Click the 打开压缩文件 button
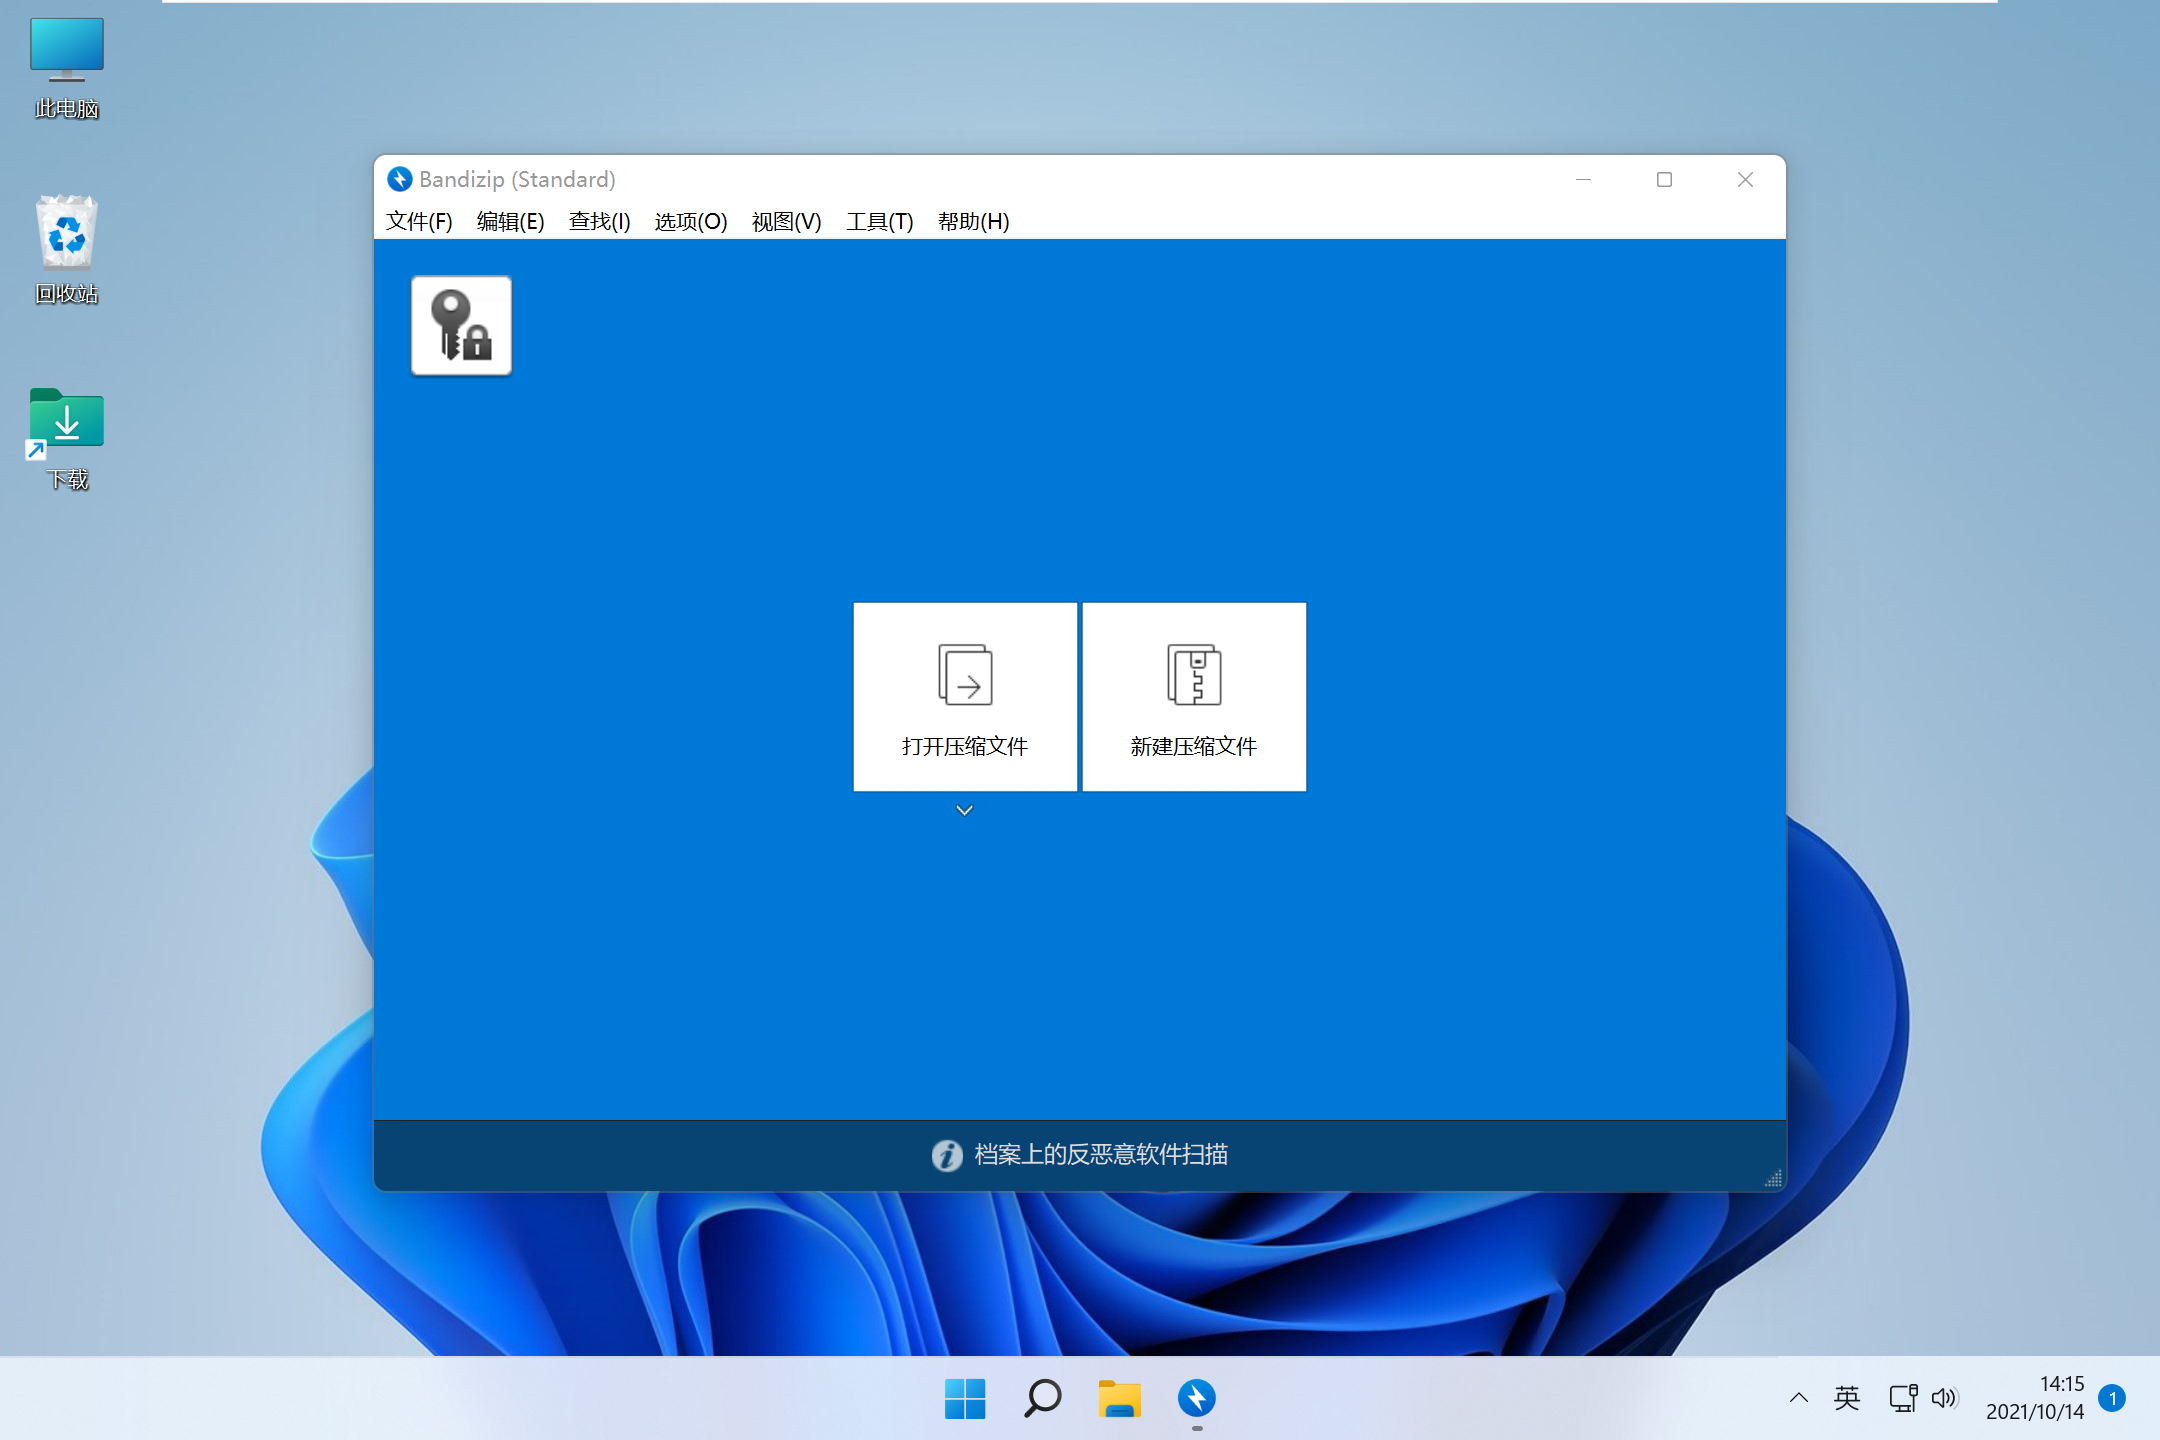 click(x=964, y=697)
